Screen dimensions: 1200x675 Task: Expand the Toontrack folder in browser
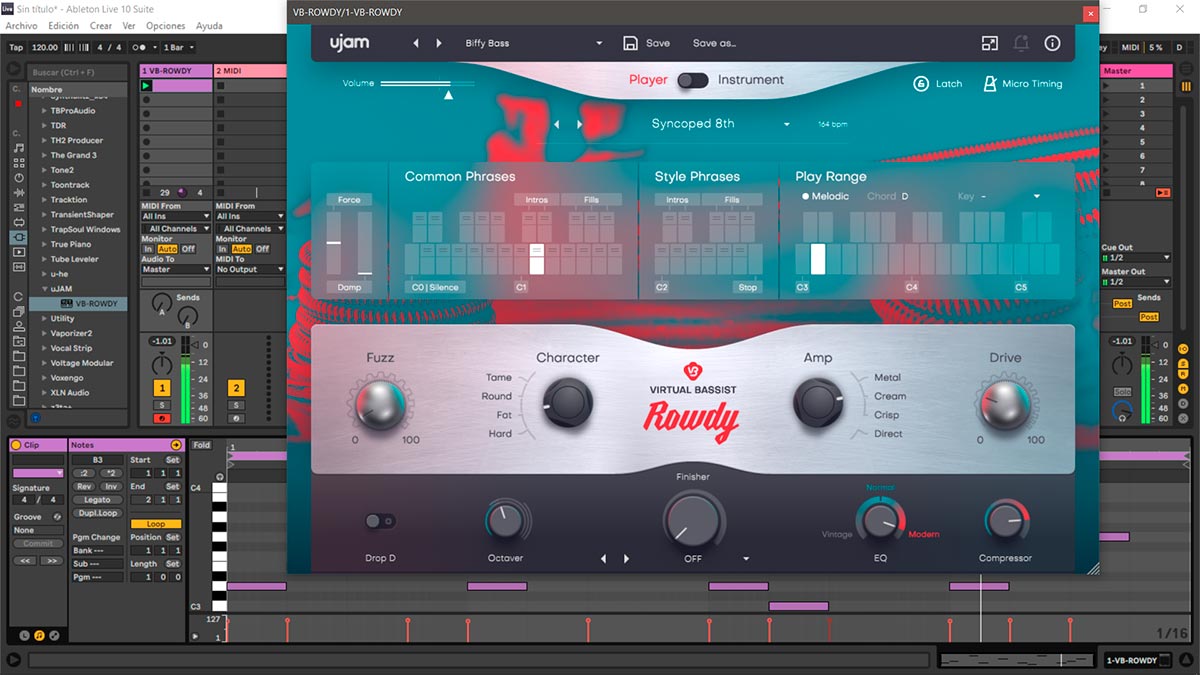point(44,185)
